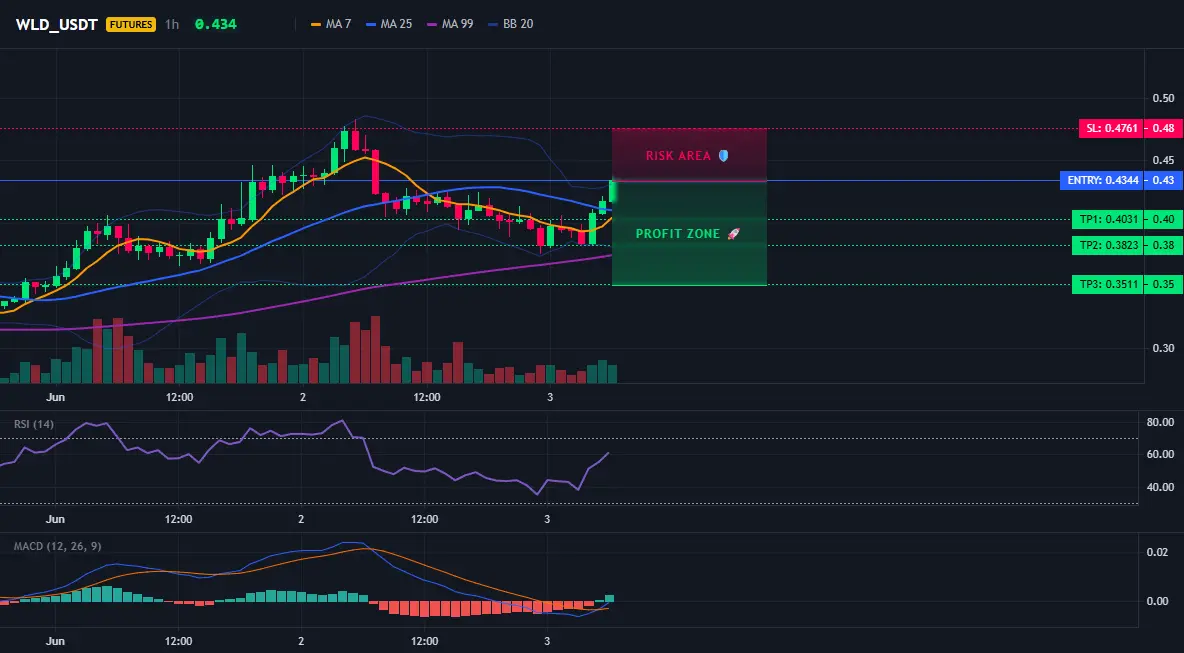Click the date label 3 under the volume bars

[550, 397]
